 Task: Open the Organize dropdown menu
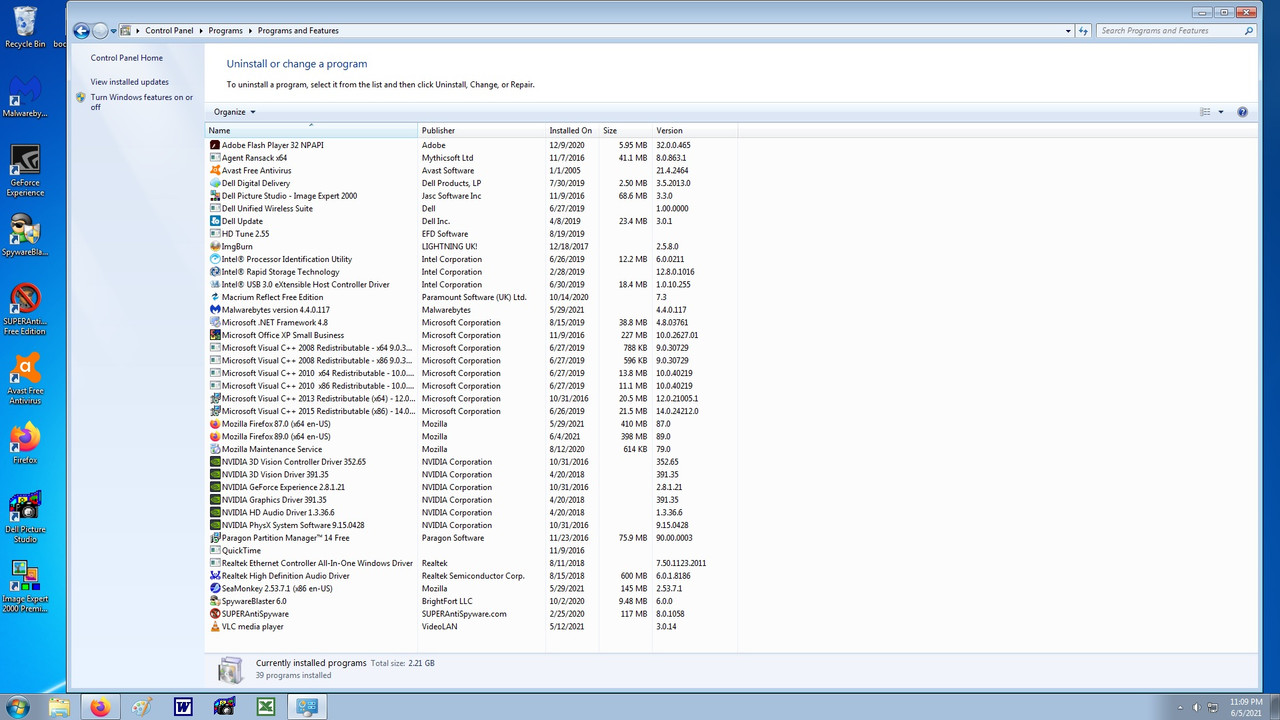point(232,111)
